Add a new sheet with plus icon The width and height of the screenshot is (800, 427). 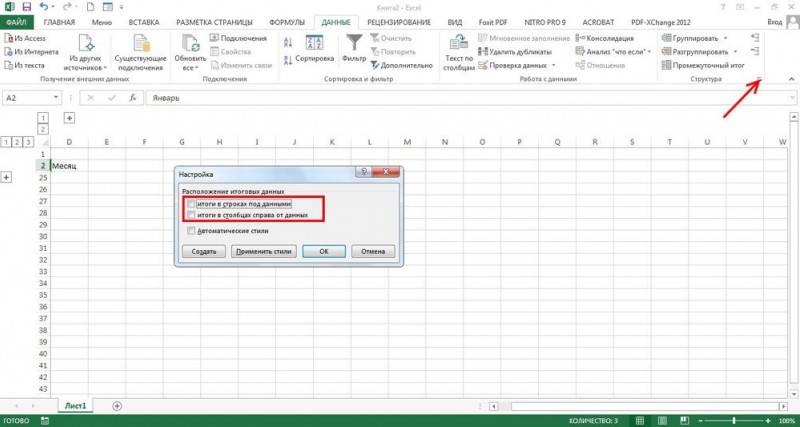coord(117,406)
